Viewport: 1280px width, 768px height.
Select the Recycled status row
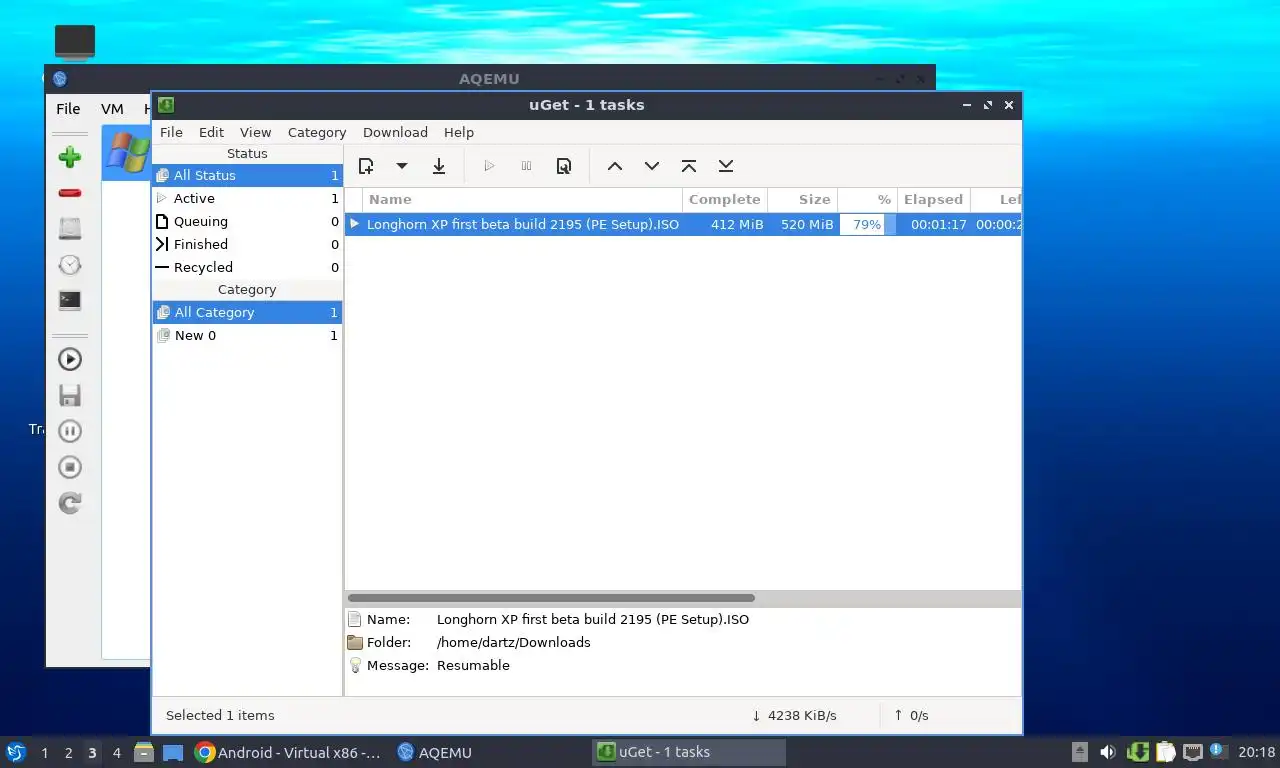point(247,267)
